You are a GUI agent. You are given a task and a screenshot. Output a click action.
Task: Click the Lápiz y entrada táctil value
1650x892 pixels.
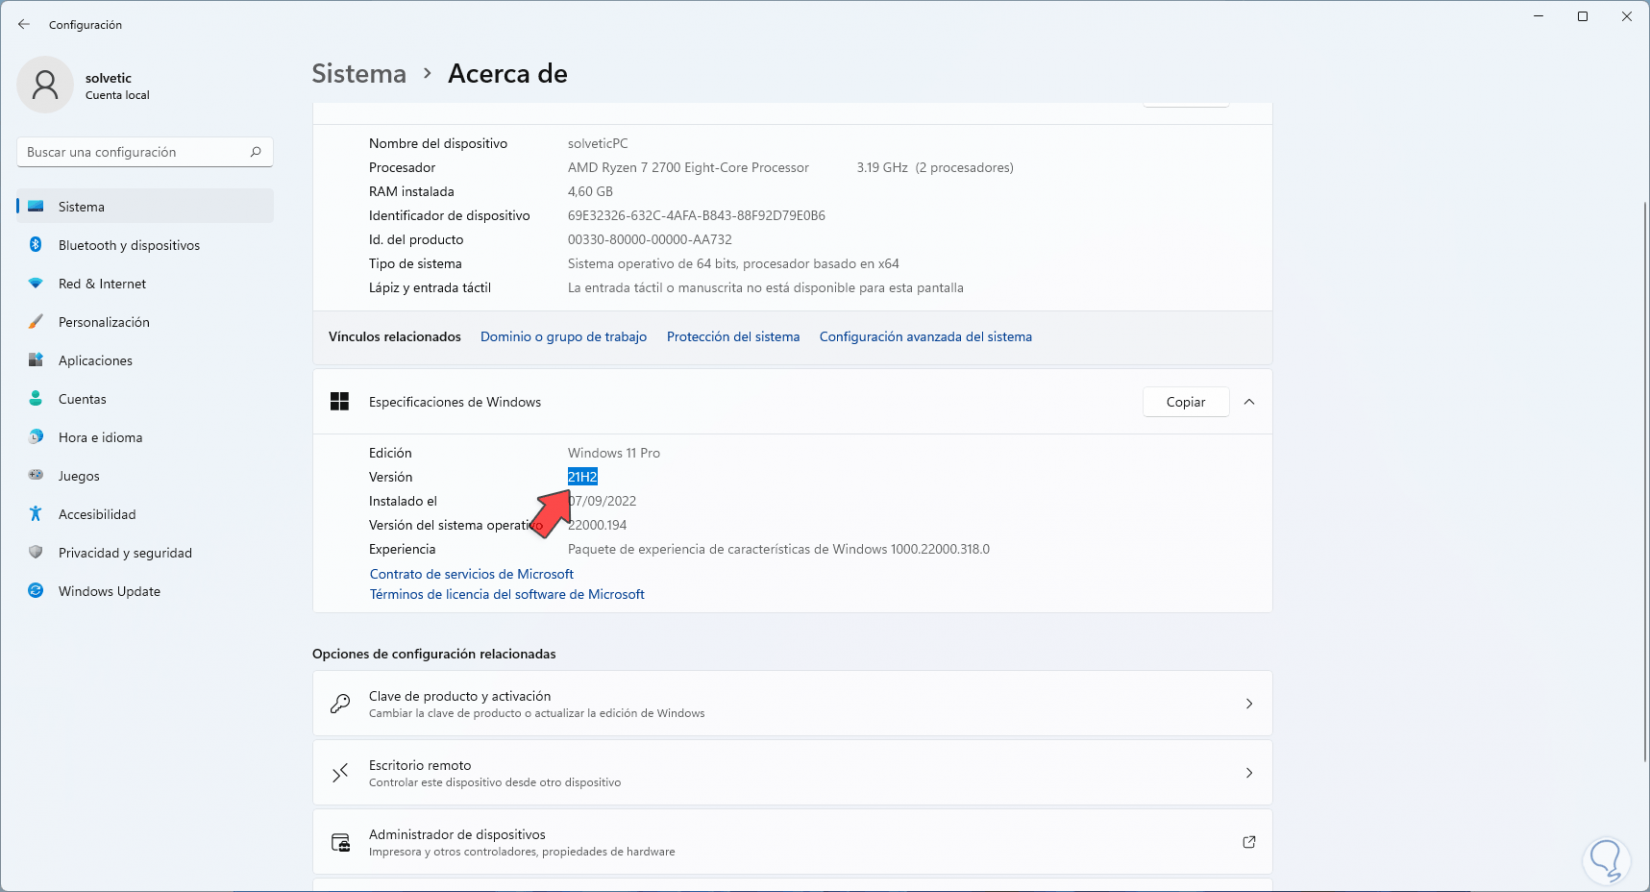click(766, 288)
